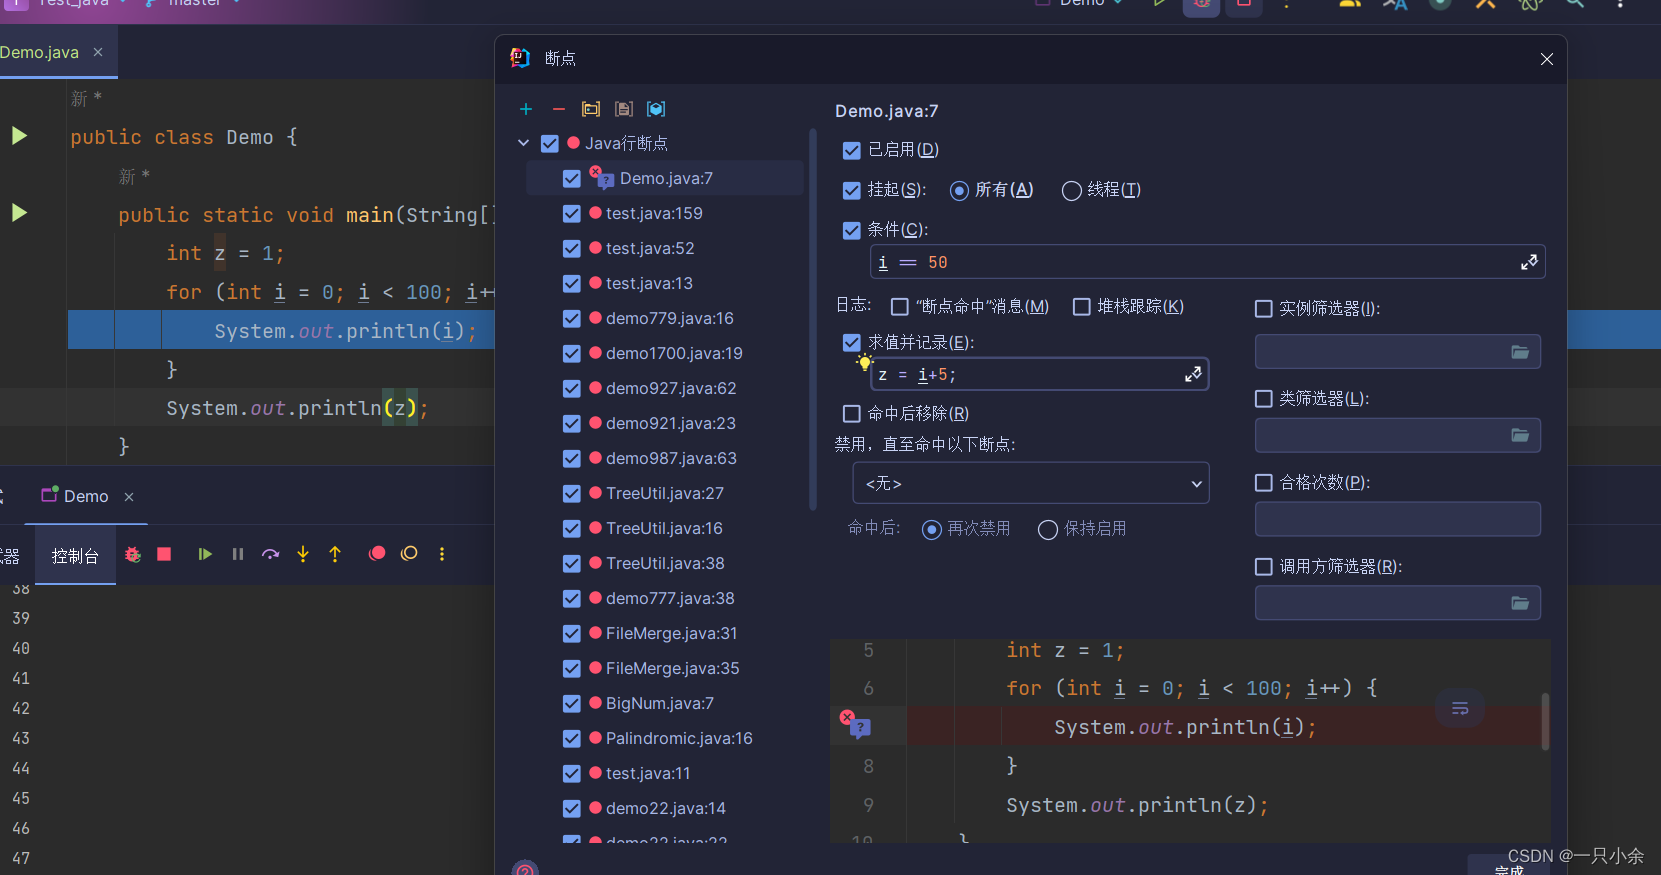Step over in debug toolbar
Screen dimensions: 1661x875
coord(271,554)
